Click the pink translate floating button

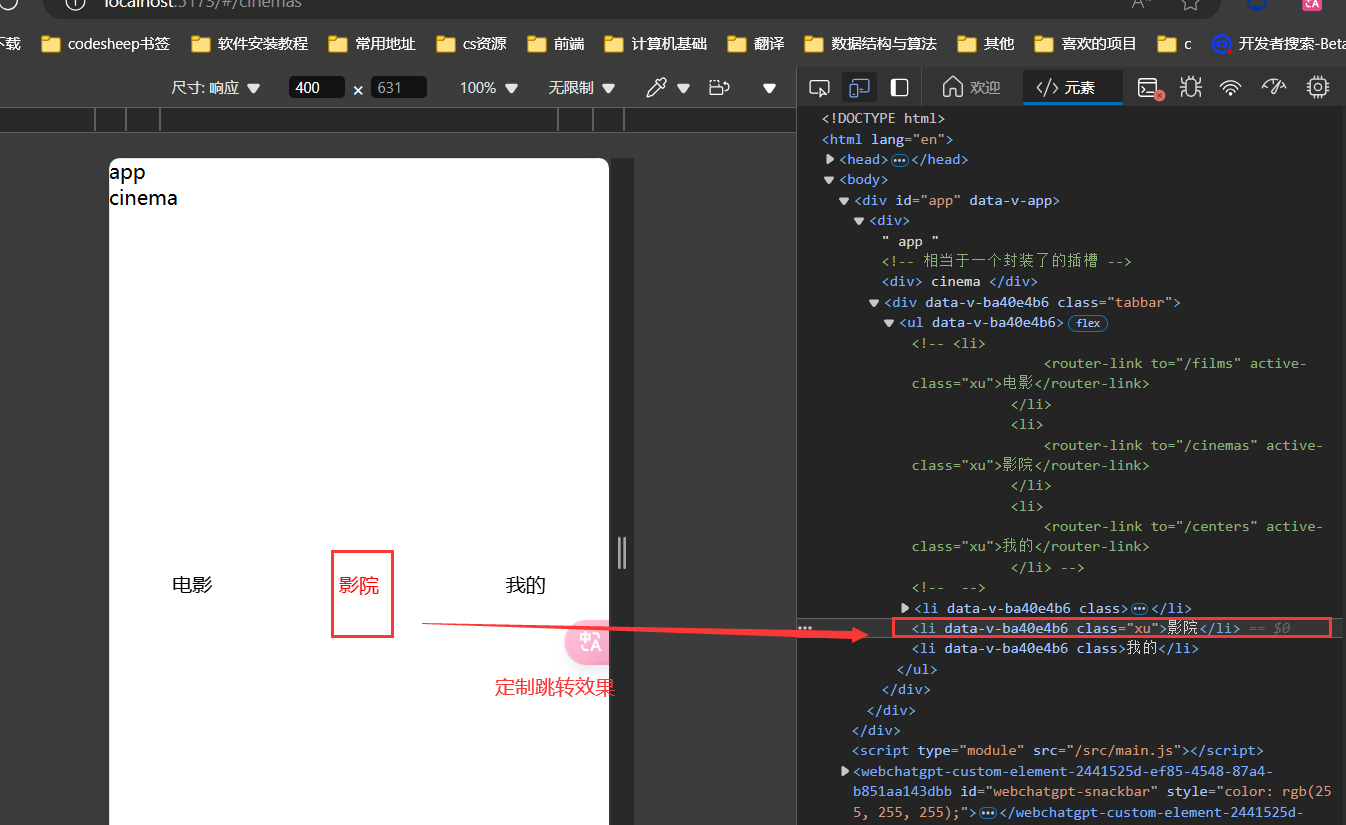[588, 642]
